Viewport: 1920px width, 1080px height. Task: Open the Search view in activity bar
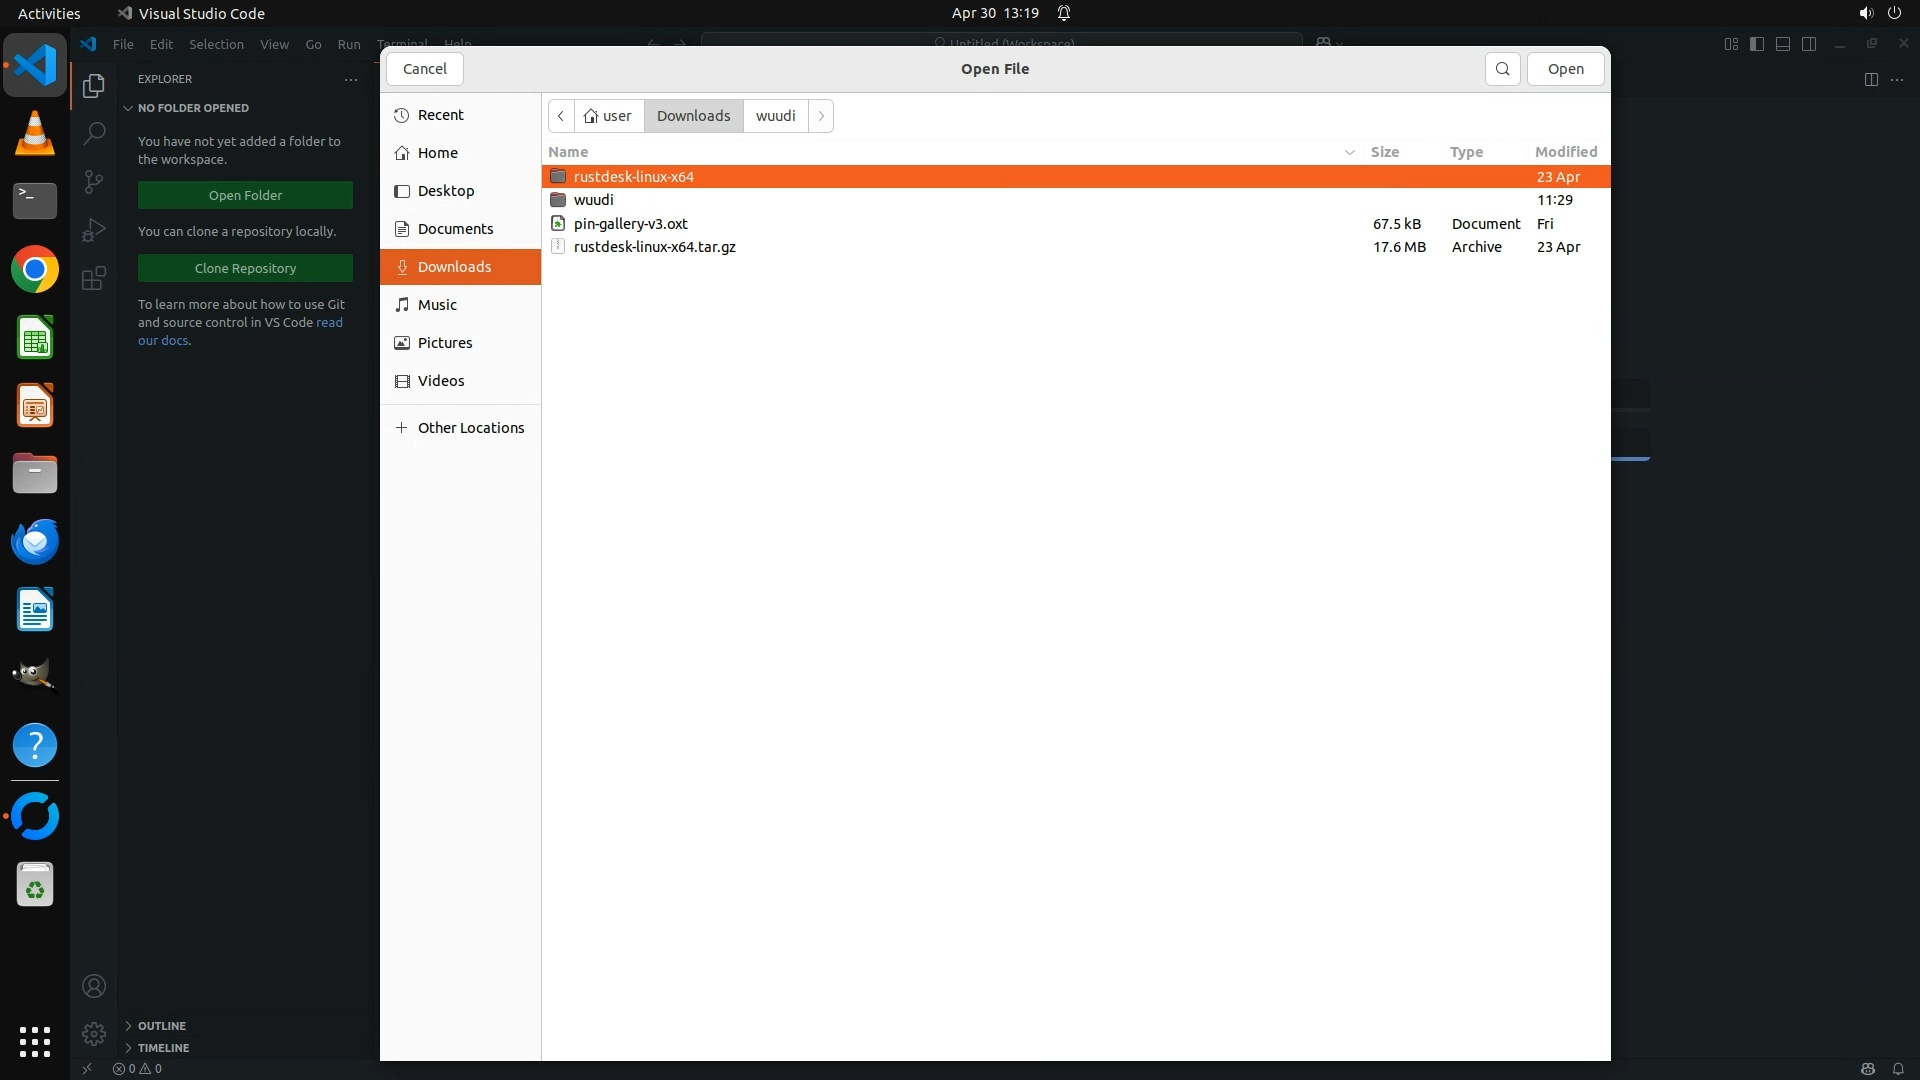tap(94, 133)
